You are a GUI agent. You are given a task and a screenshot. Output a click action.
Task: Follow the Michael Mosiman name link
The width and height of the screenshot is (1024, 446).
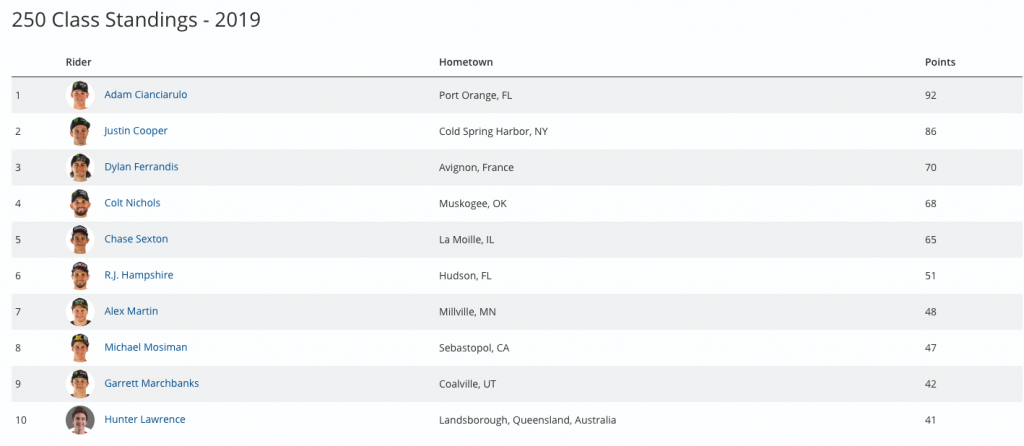click(145, 347)
